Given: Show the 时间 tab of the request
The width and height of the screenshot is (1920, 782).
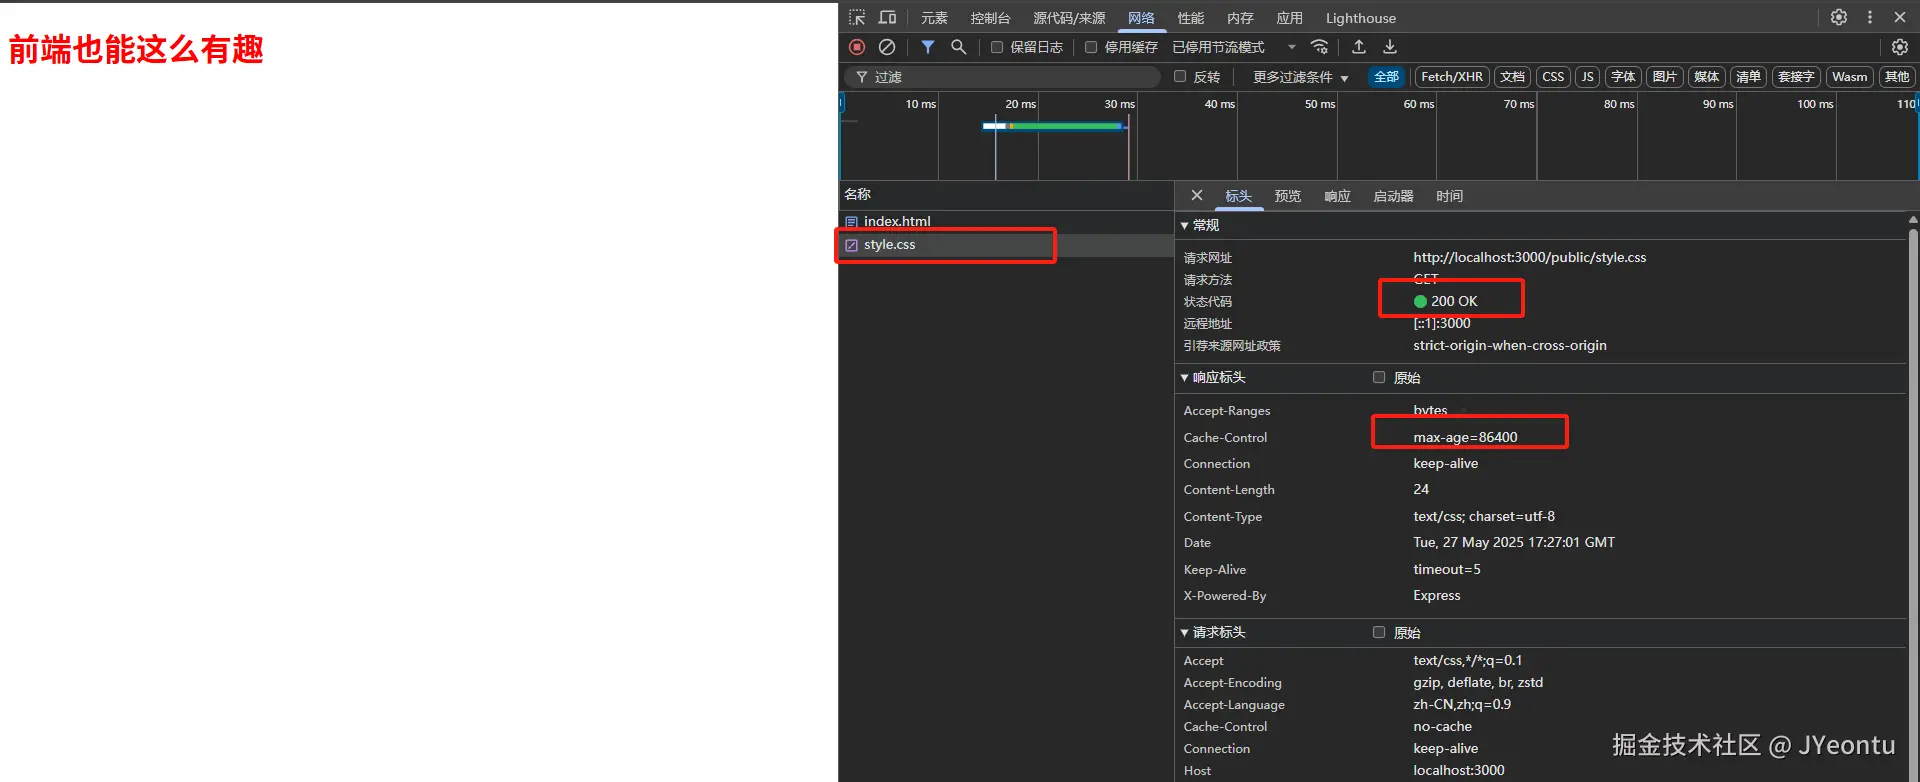Looking at the screenshot, I should click(x=1449, y=196).
